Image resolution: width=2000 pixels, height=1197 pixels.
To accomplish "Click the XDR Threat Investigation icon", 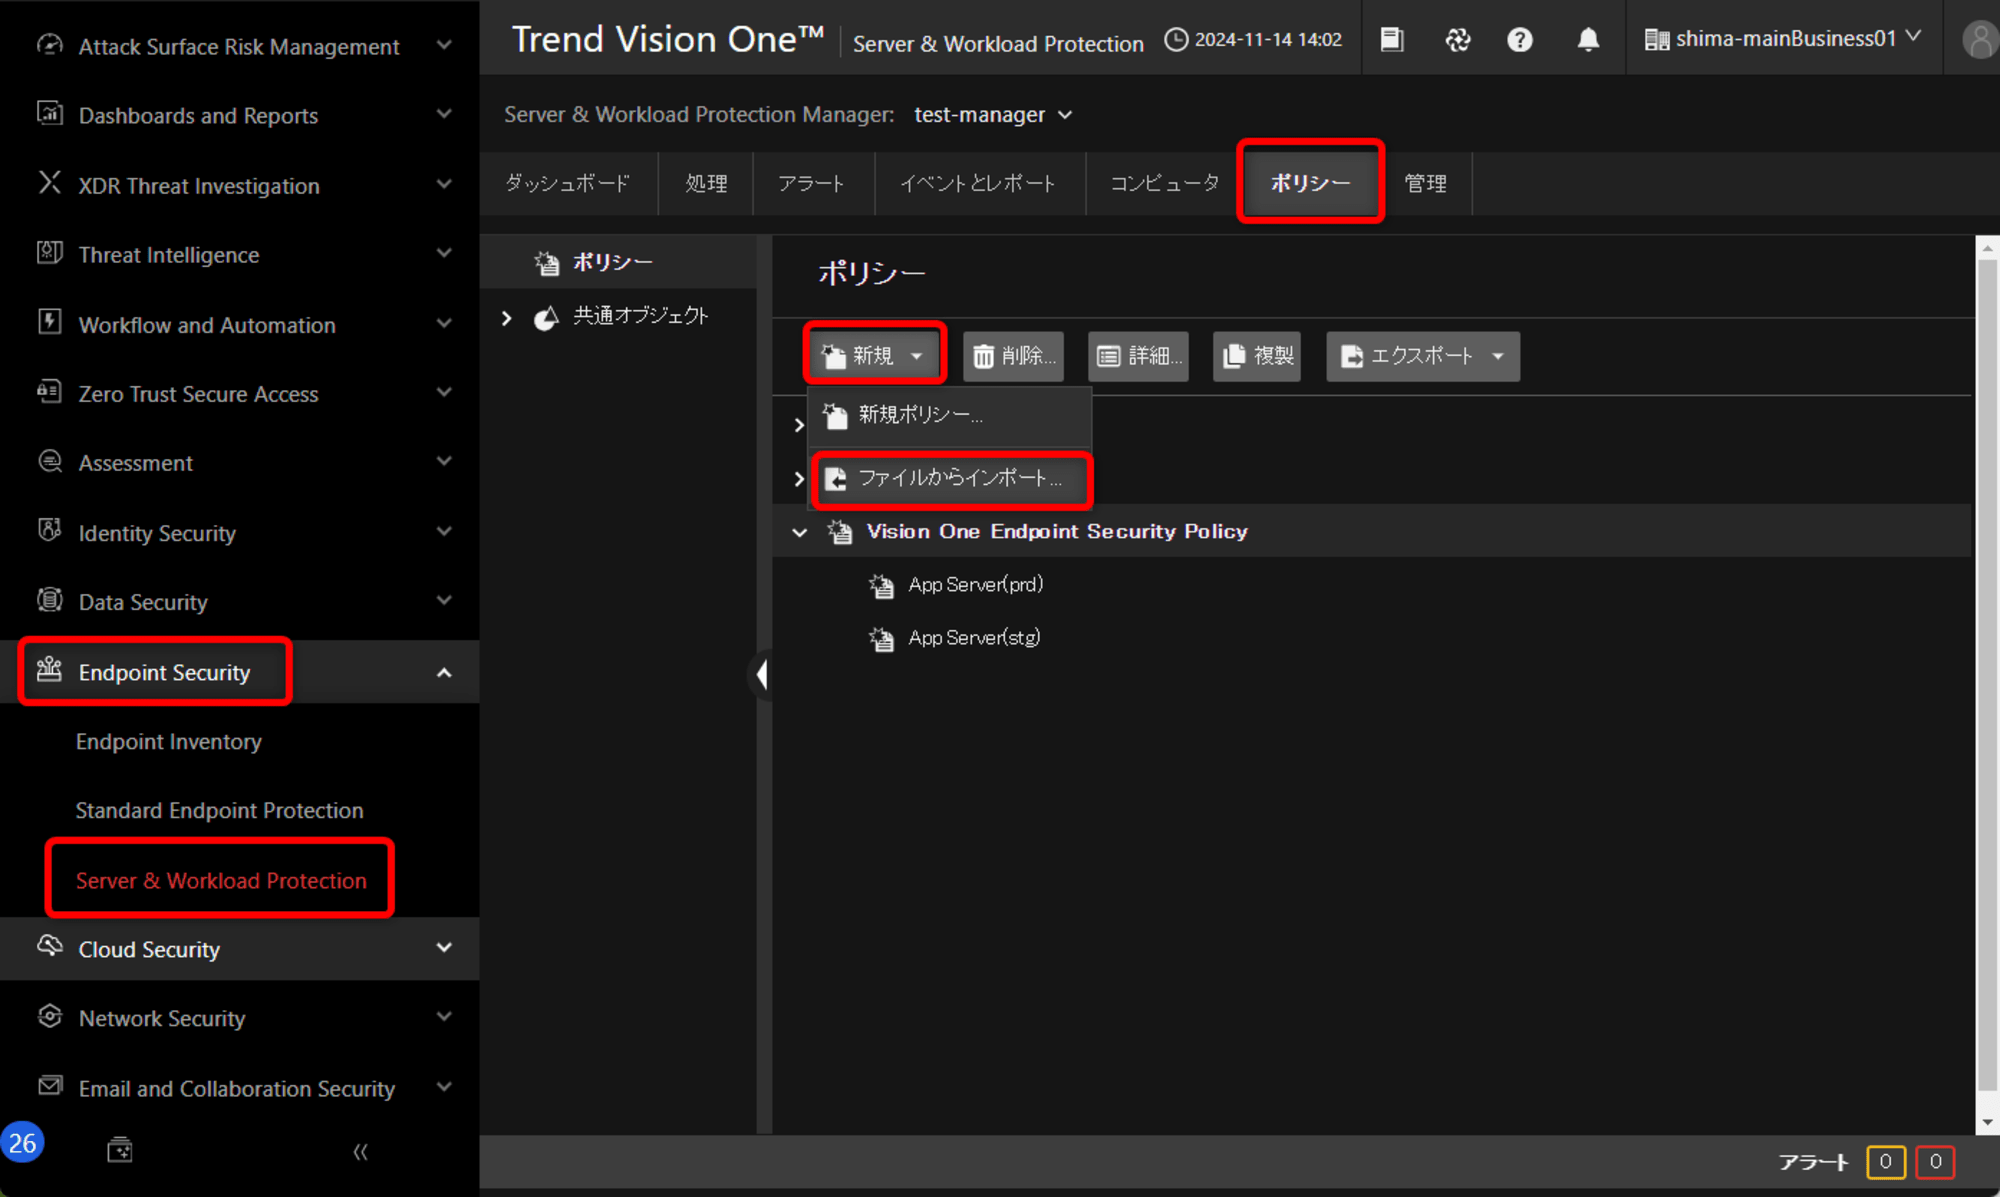I will point(49,183).
